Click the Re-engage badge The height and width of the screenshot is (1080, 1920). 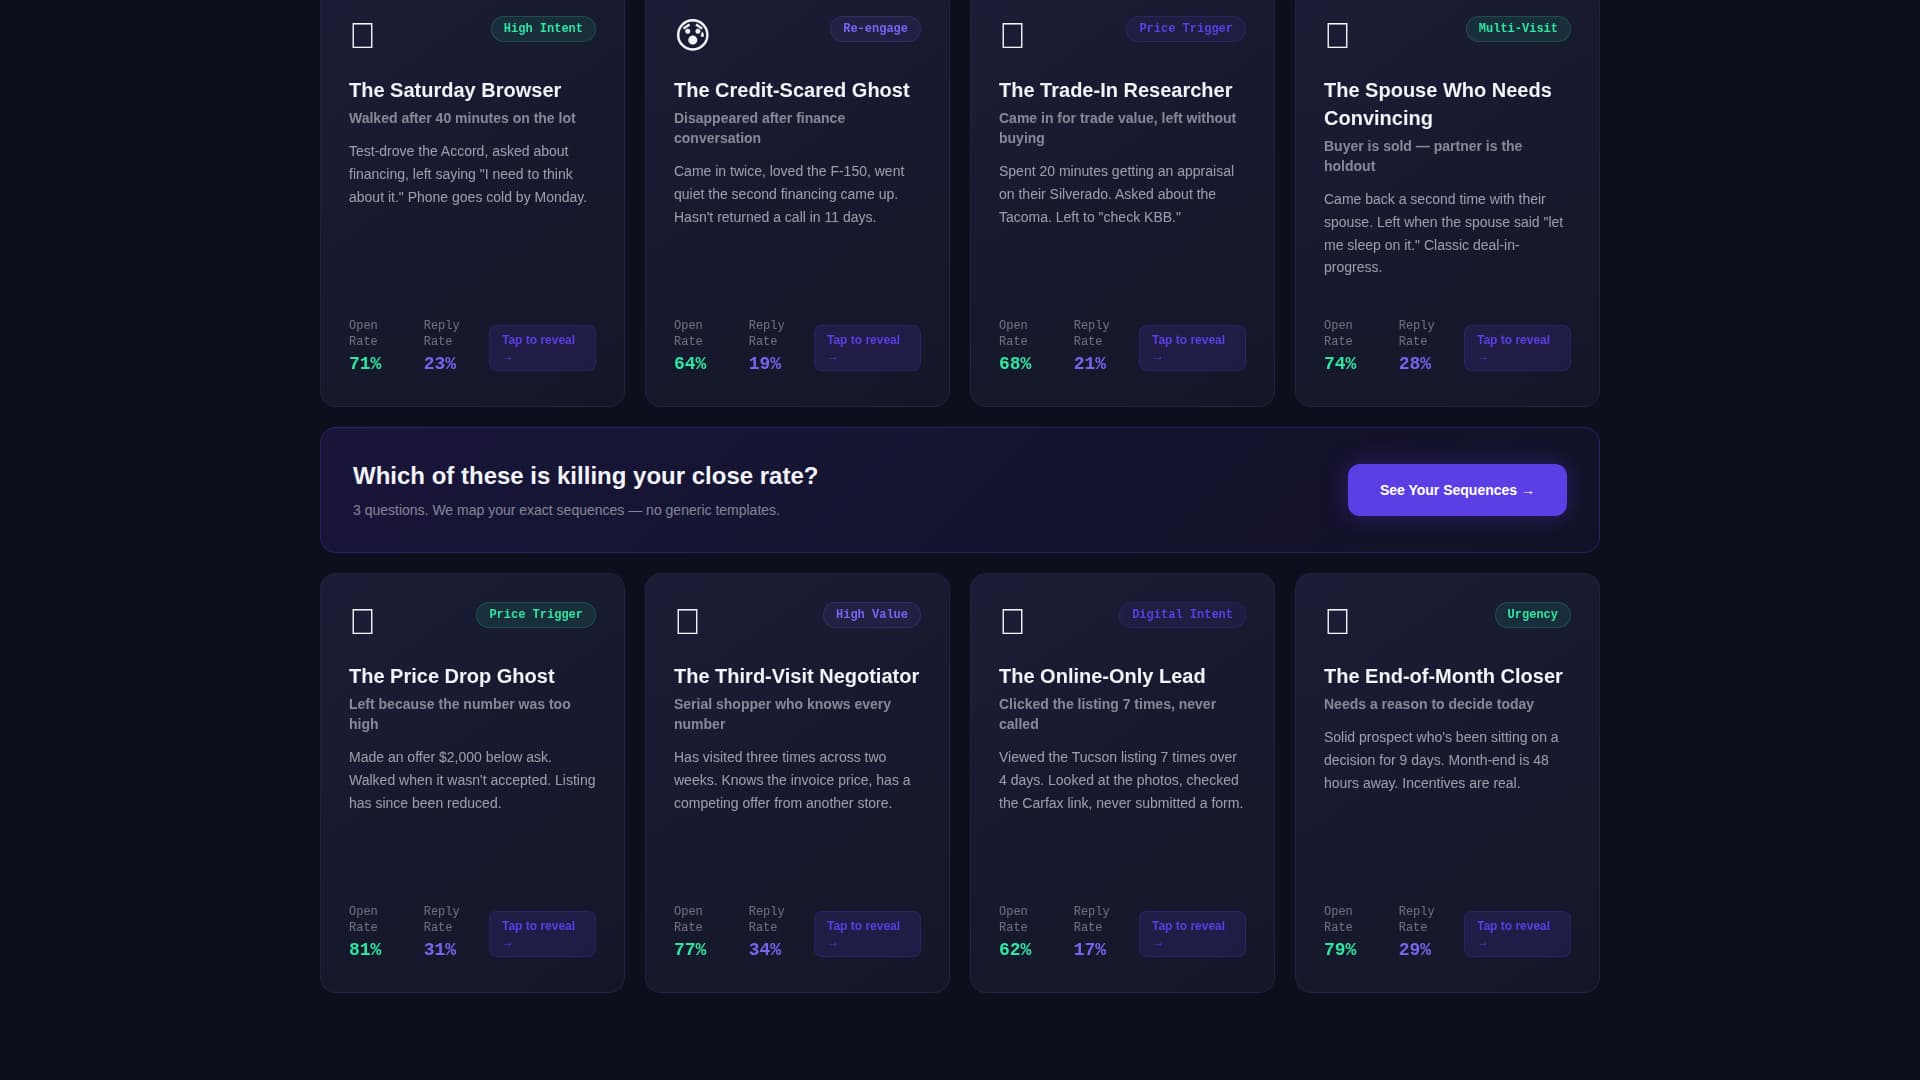point(875,28)
